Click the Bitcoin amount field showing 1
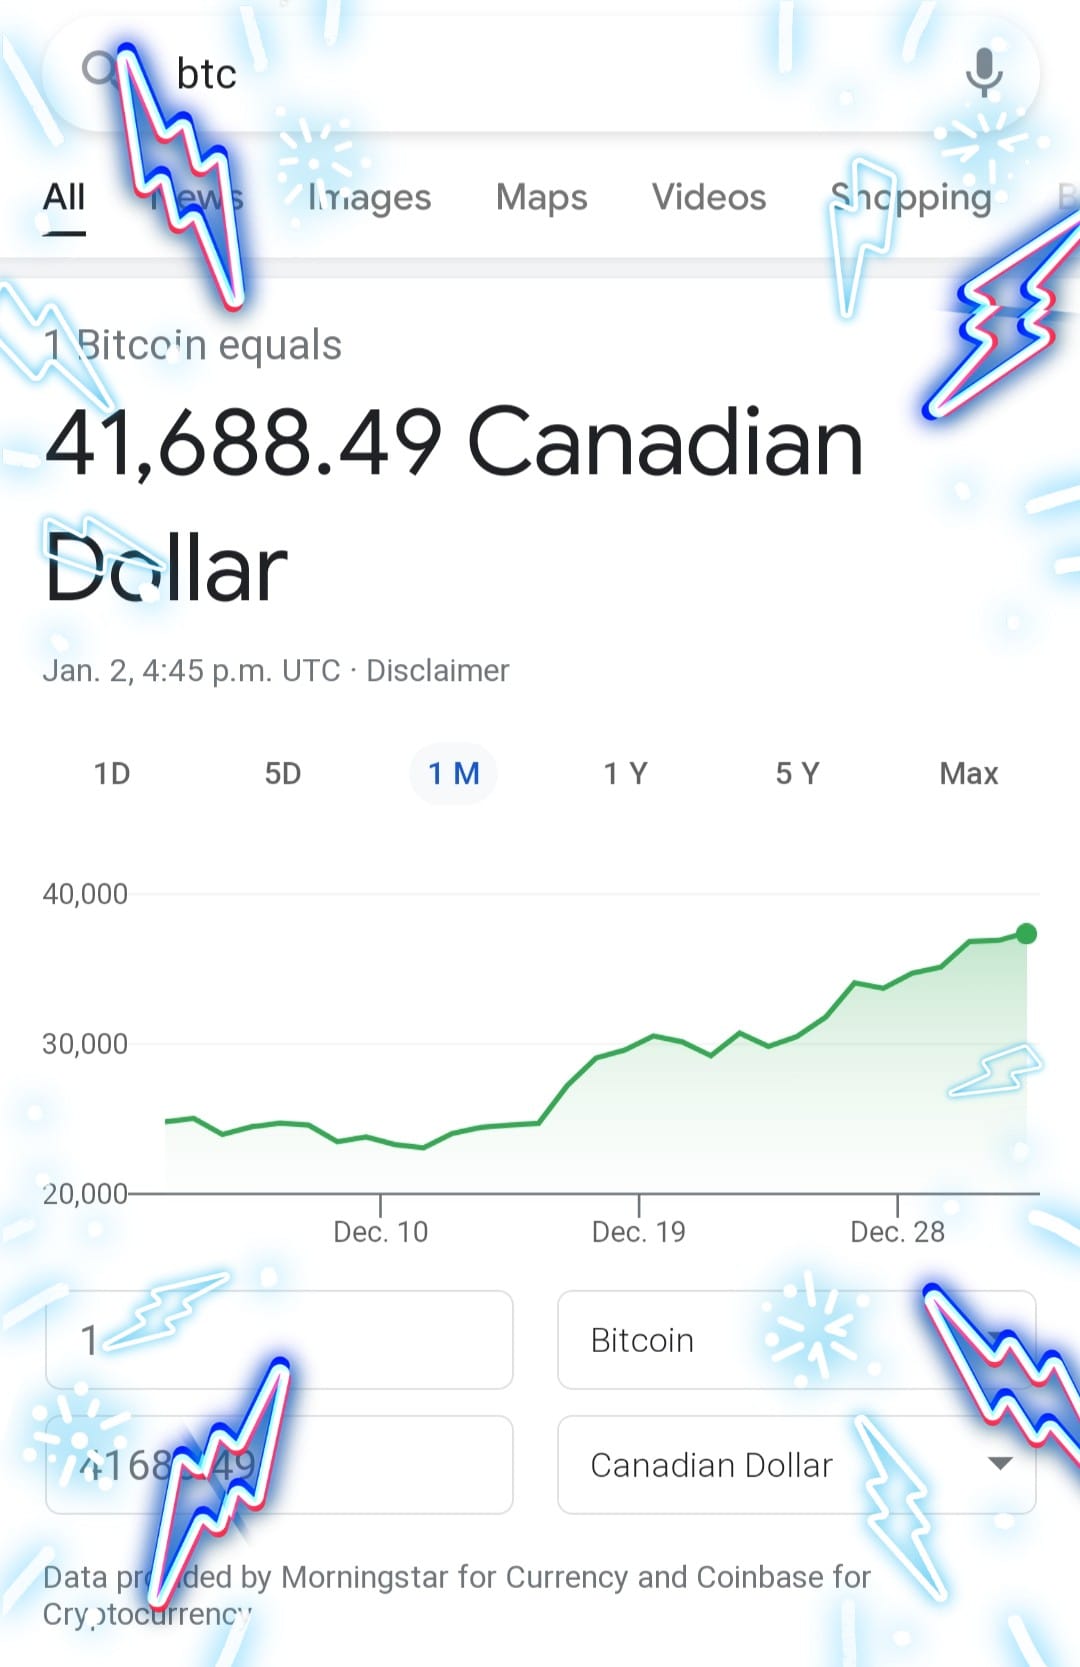This screenshot has height=1667, width=1080. click(x=279, y=1340)
